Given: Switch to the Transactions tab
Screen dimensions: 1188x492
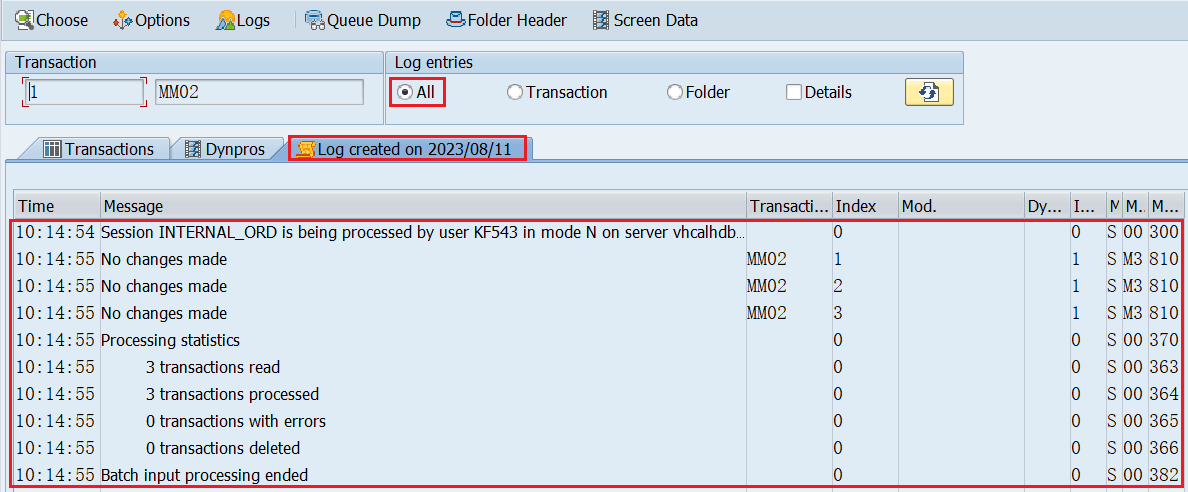Looking at the screenshot, I should point(98,149).
